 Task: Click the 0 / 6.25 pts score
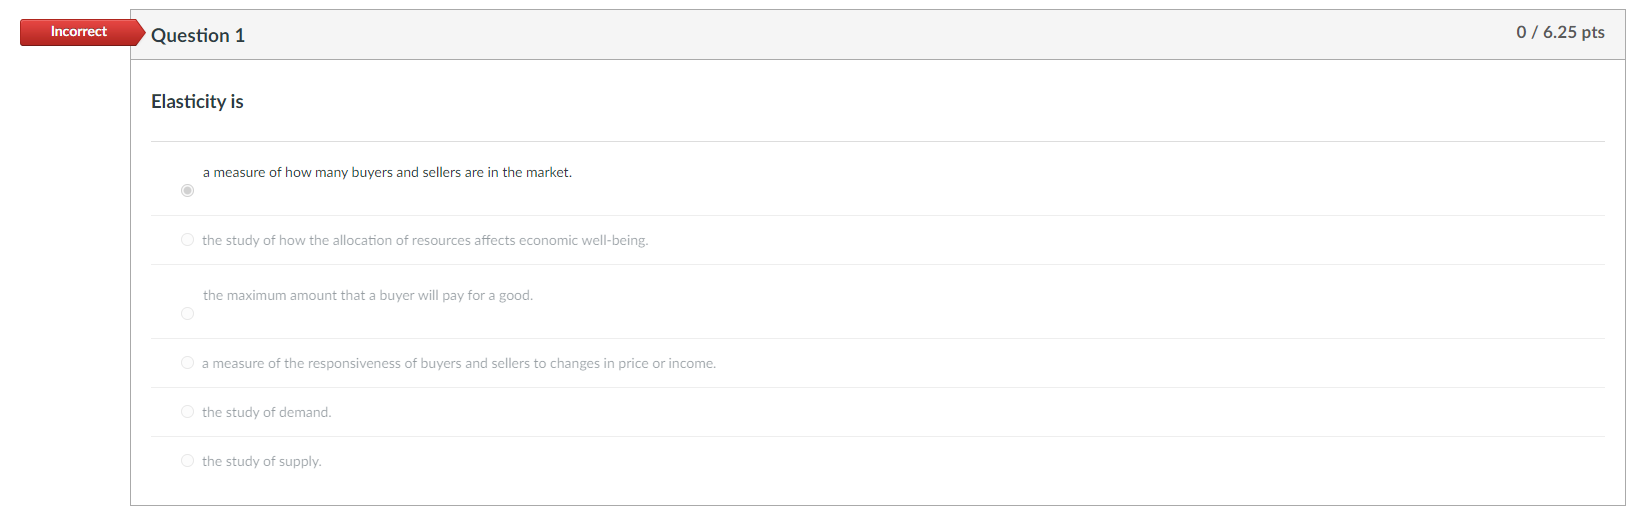coord(1560,32)
